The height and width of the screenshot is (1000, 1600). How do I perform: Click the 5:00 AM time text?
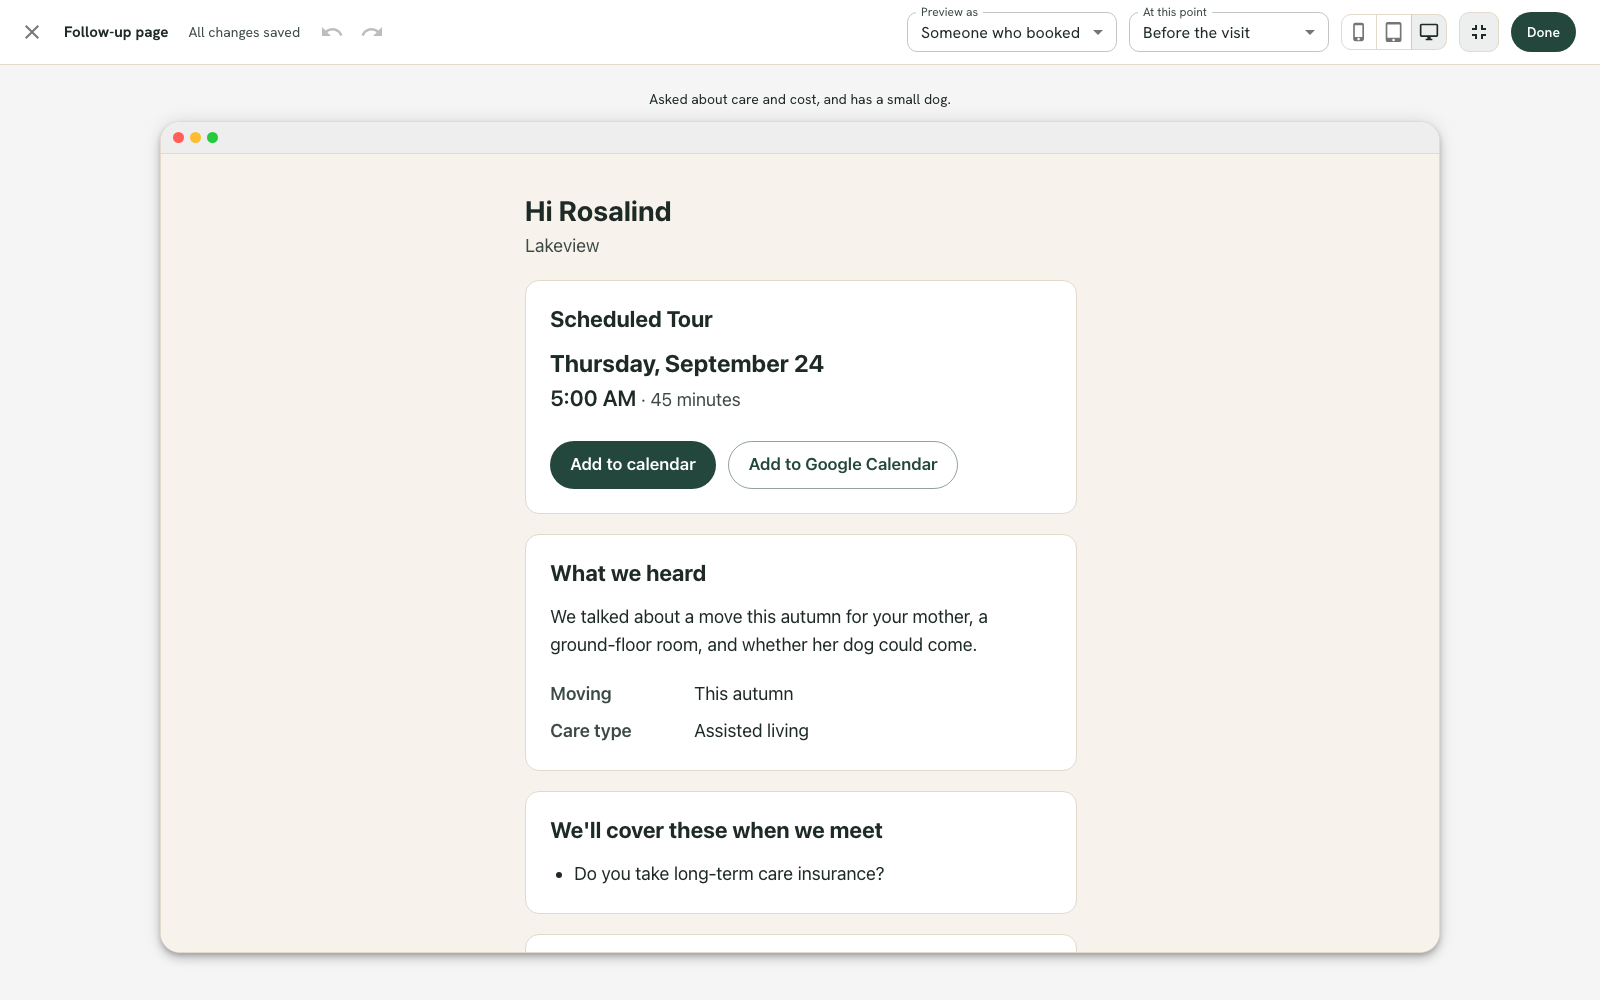[593, 399]
